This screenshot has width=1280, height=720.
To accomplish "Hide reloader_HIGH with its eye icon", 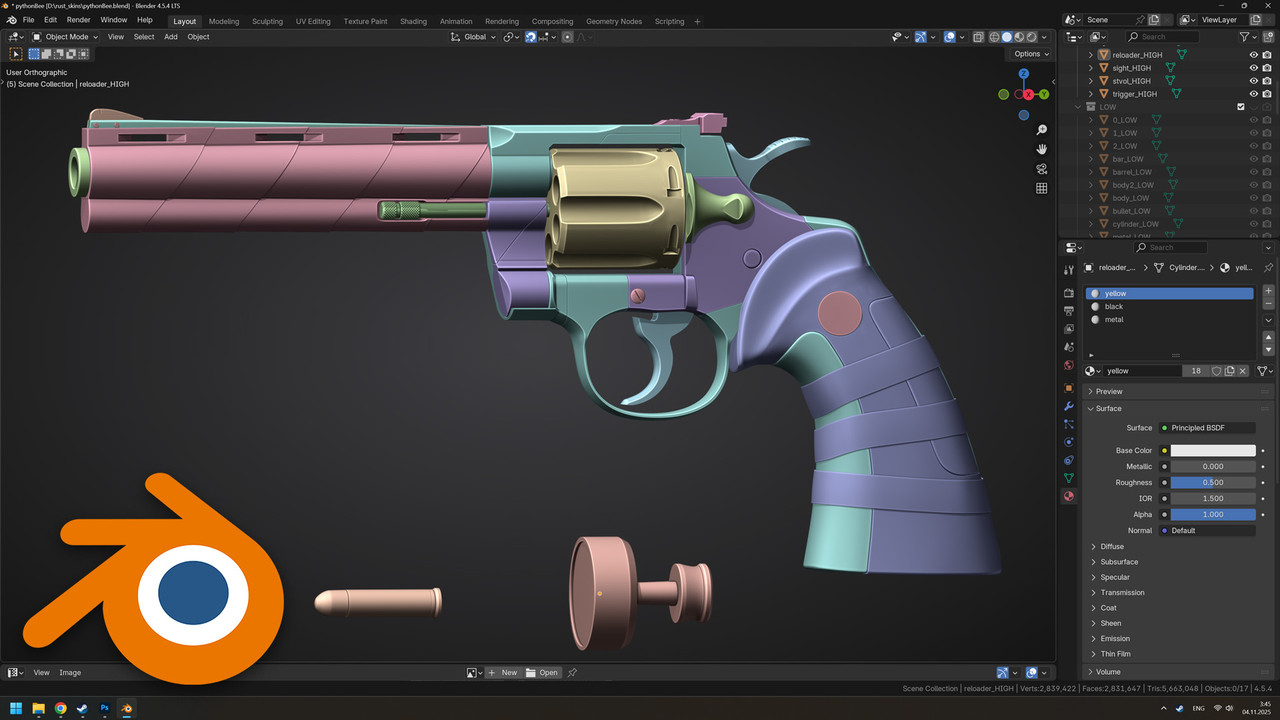I will [1254, 55].
